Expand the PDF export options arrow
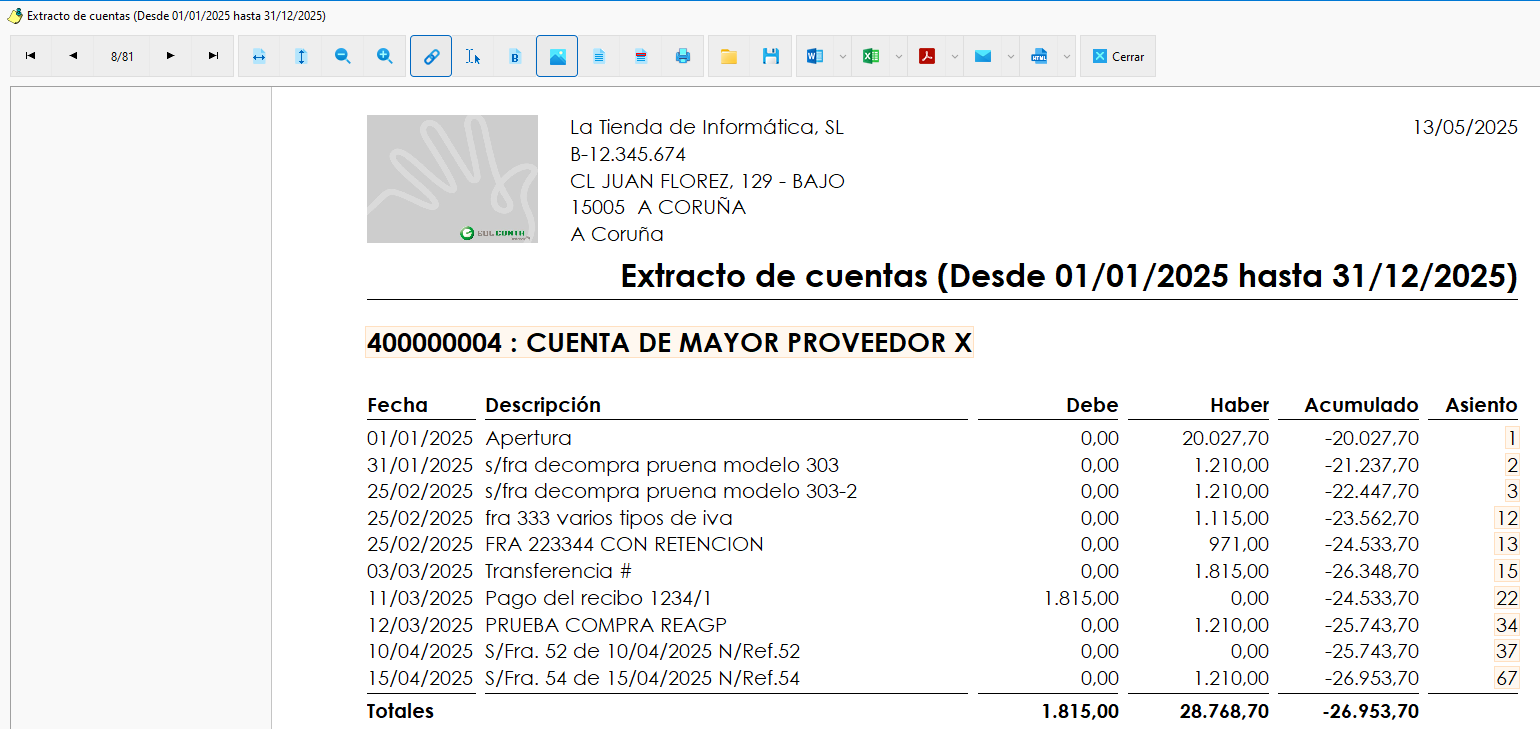This screenshot has width=1540, height=729. point(954,56)
